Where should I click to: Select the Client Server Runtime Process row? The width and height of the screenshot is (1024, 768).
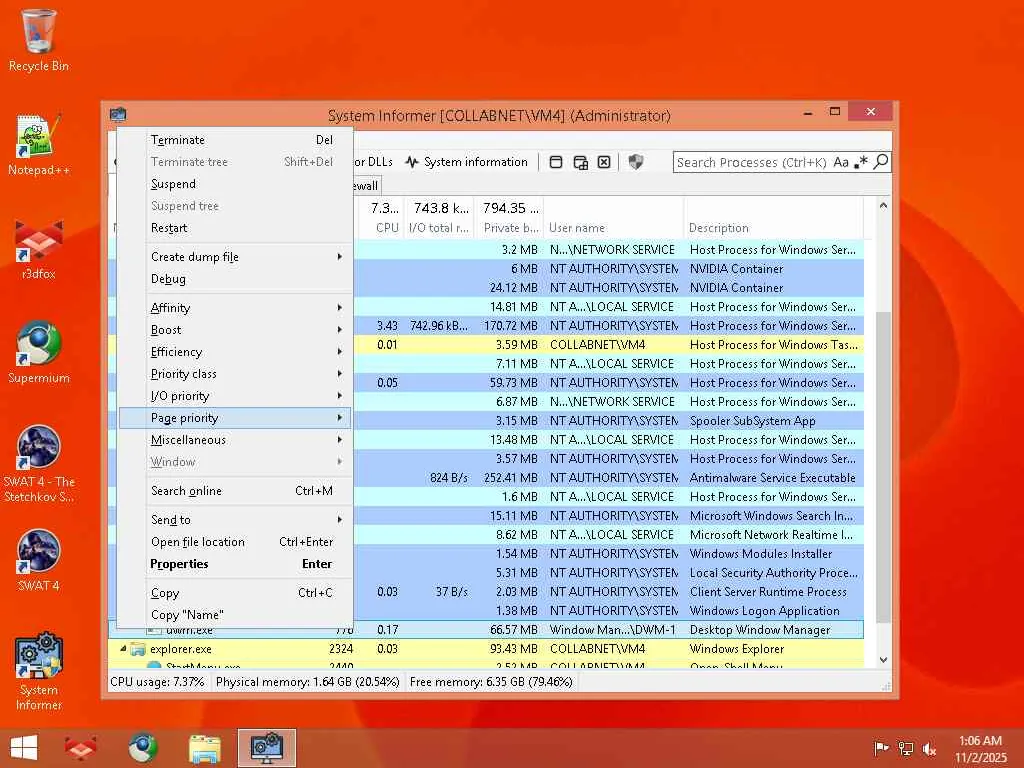(x=609, y=592)
